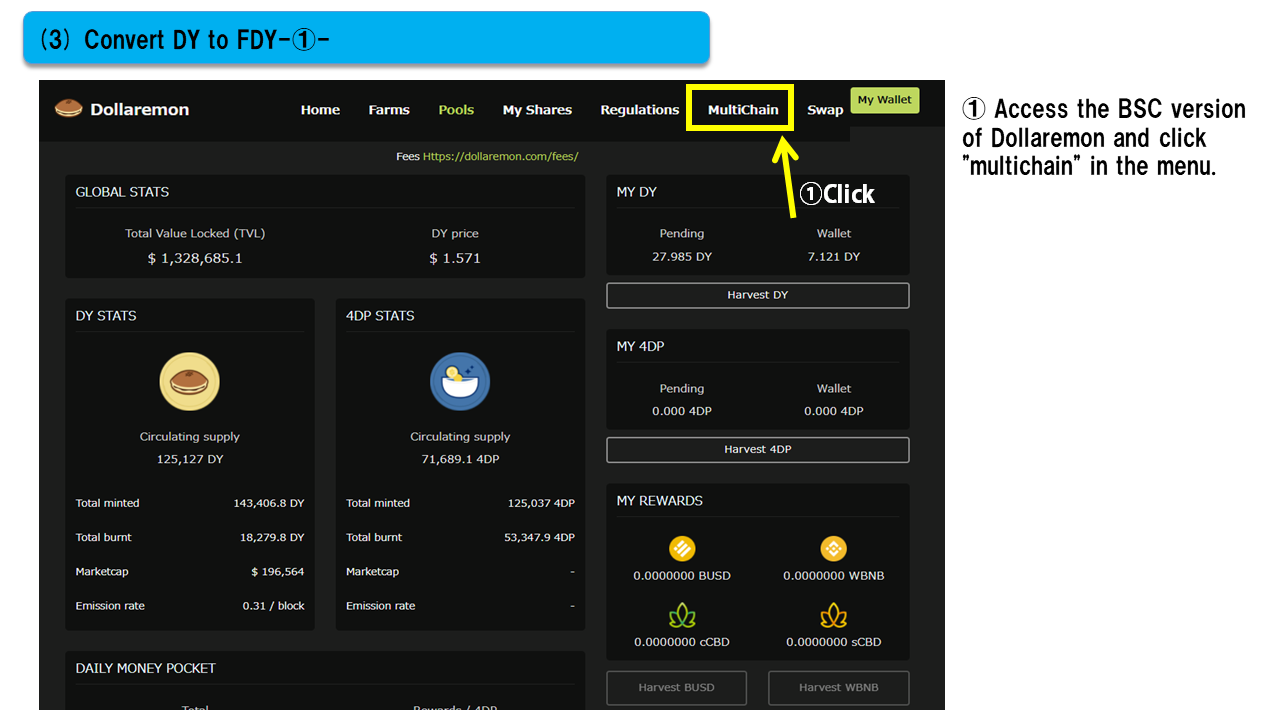This screenshot has height=720, width=1280.
Task: Click MultiChain in the top menu
Action: point(743,110)
